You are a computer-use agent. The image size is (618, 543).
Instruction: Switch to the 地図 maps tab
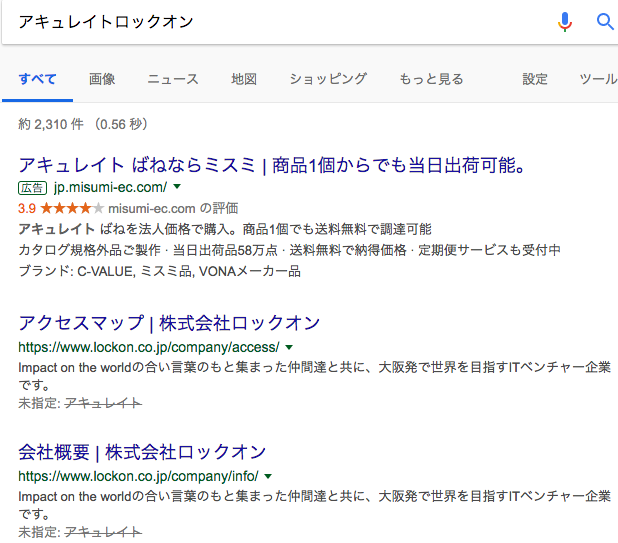point(244,79)
